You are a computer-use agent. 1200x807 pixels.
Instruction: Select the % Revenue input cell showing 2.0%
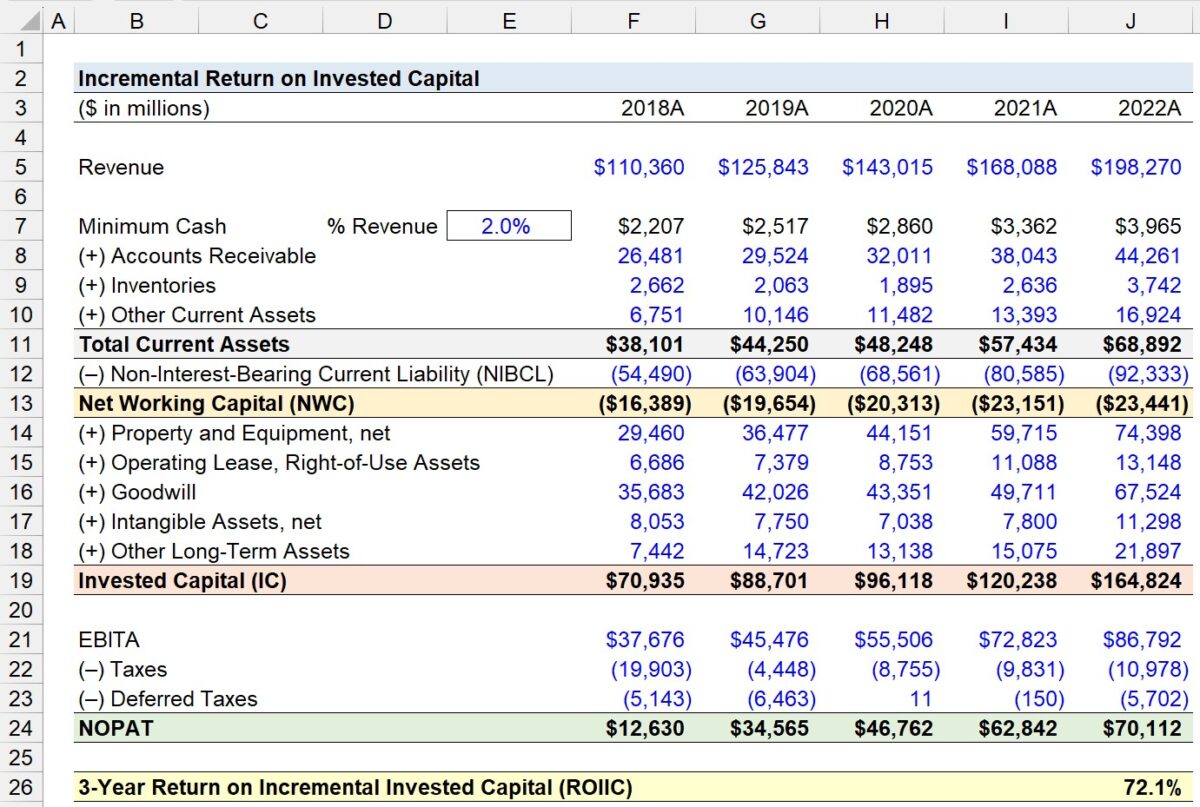click(x=509, y=226)
